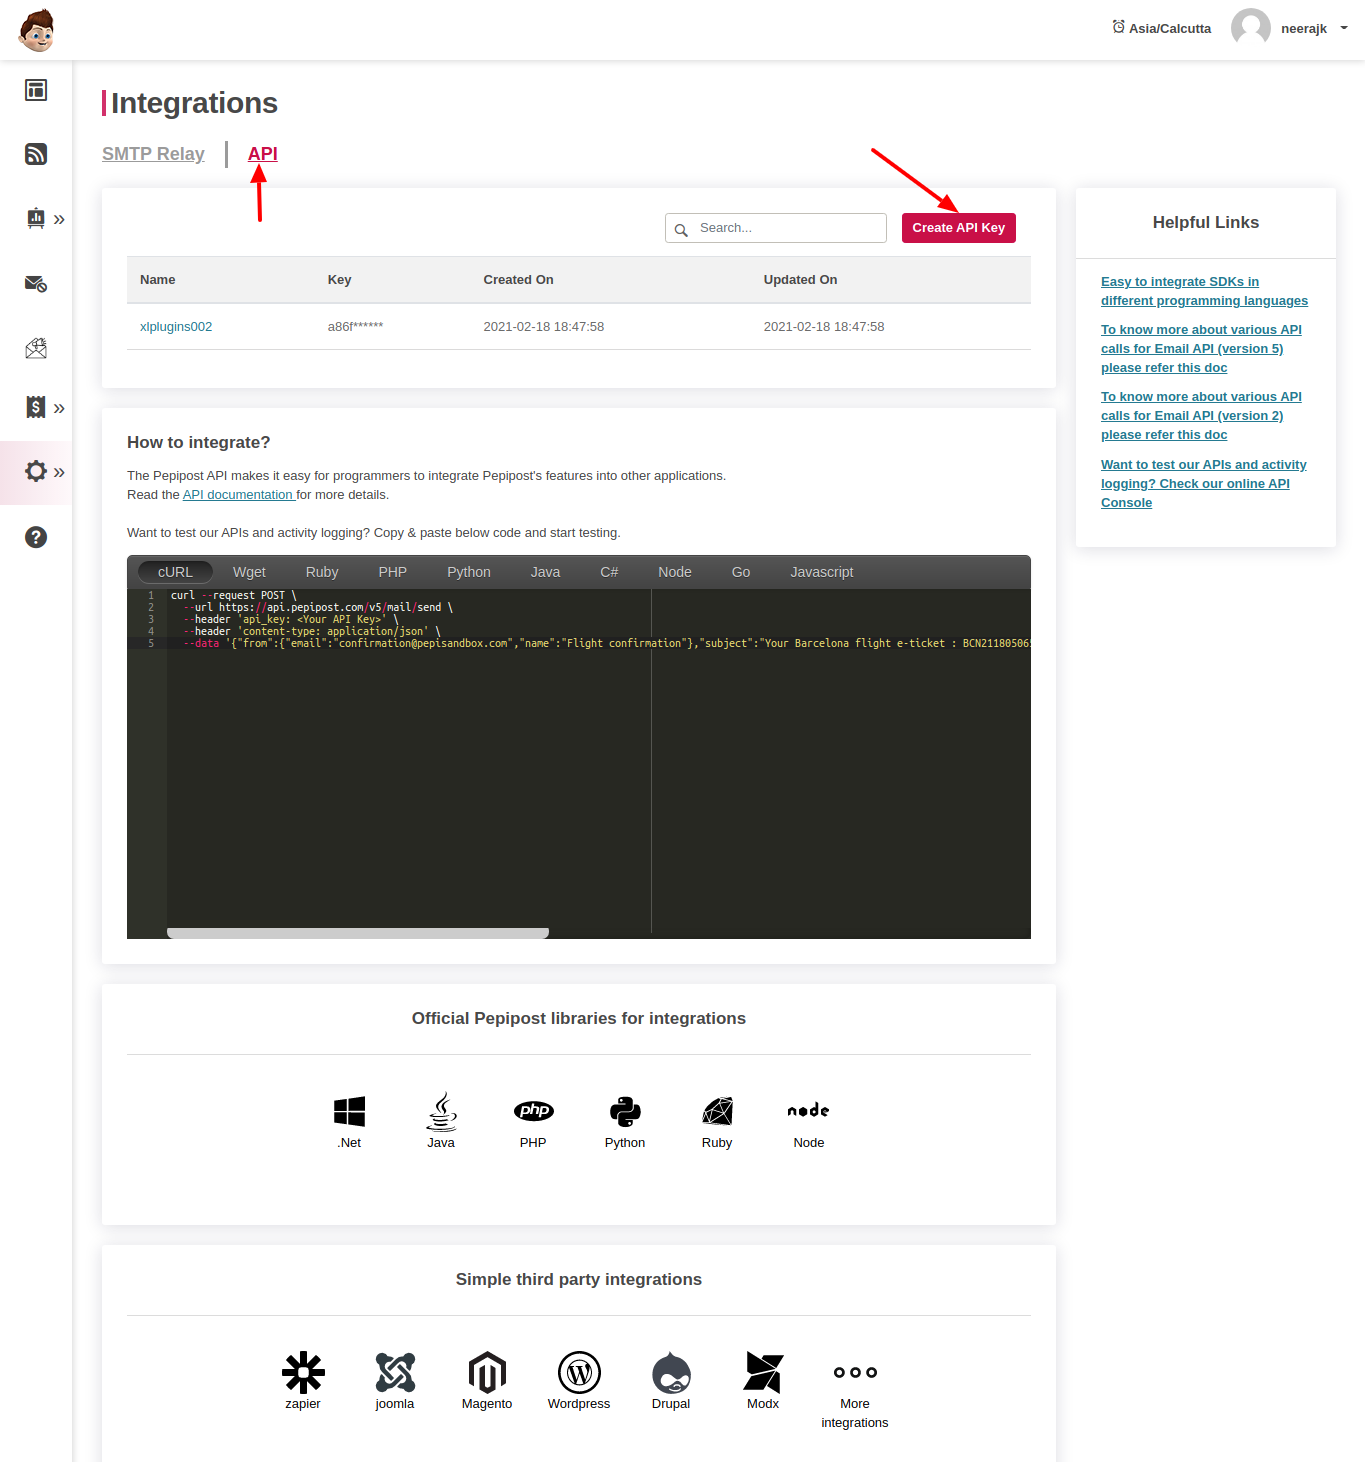Open the zapier integration icon
The height and width of the screenshot is (1462, 1365).
(303, 1372)
